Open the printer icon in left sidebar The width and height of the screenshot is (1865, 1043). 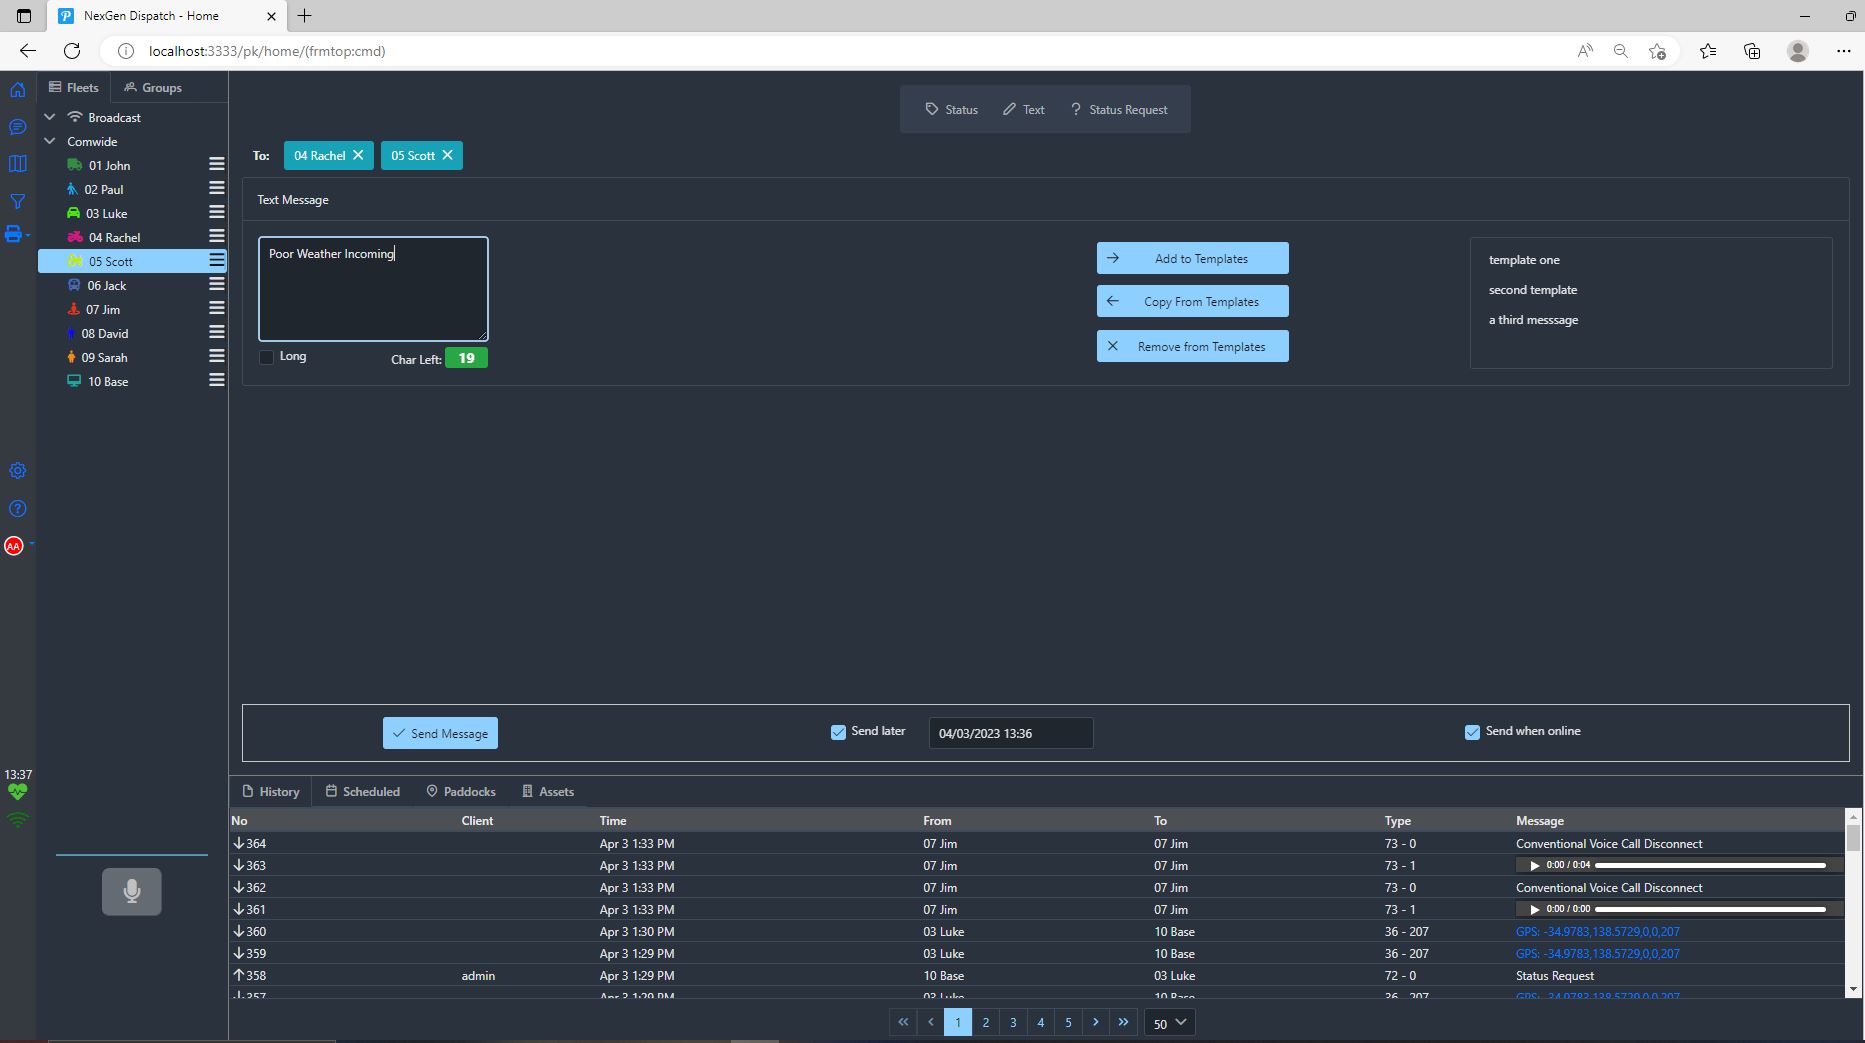(x=13, y=234)
